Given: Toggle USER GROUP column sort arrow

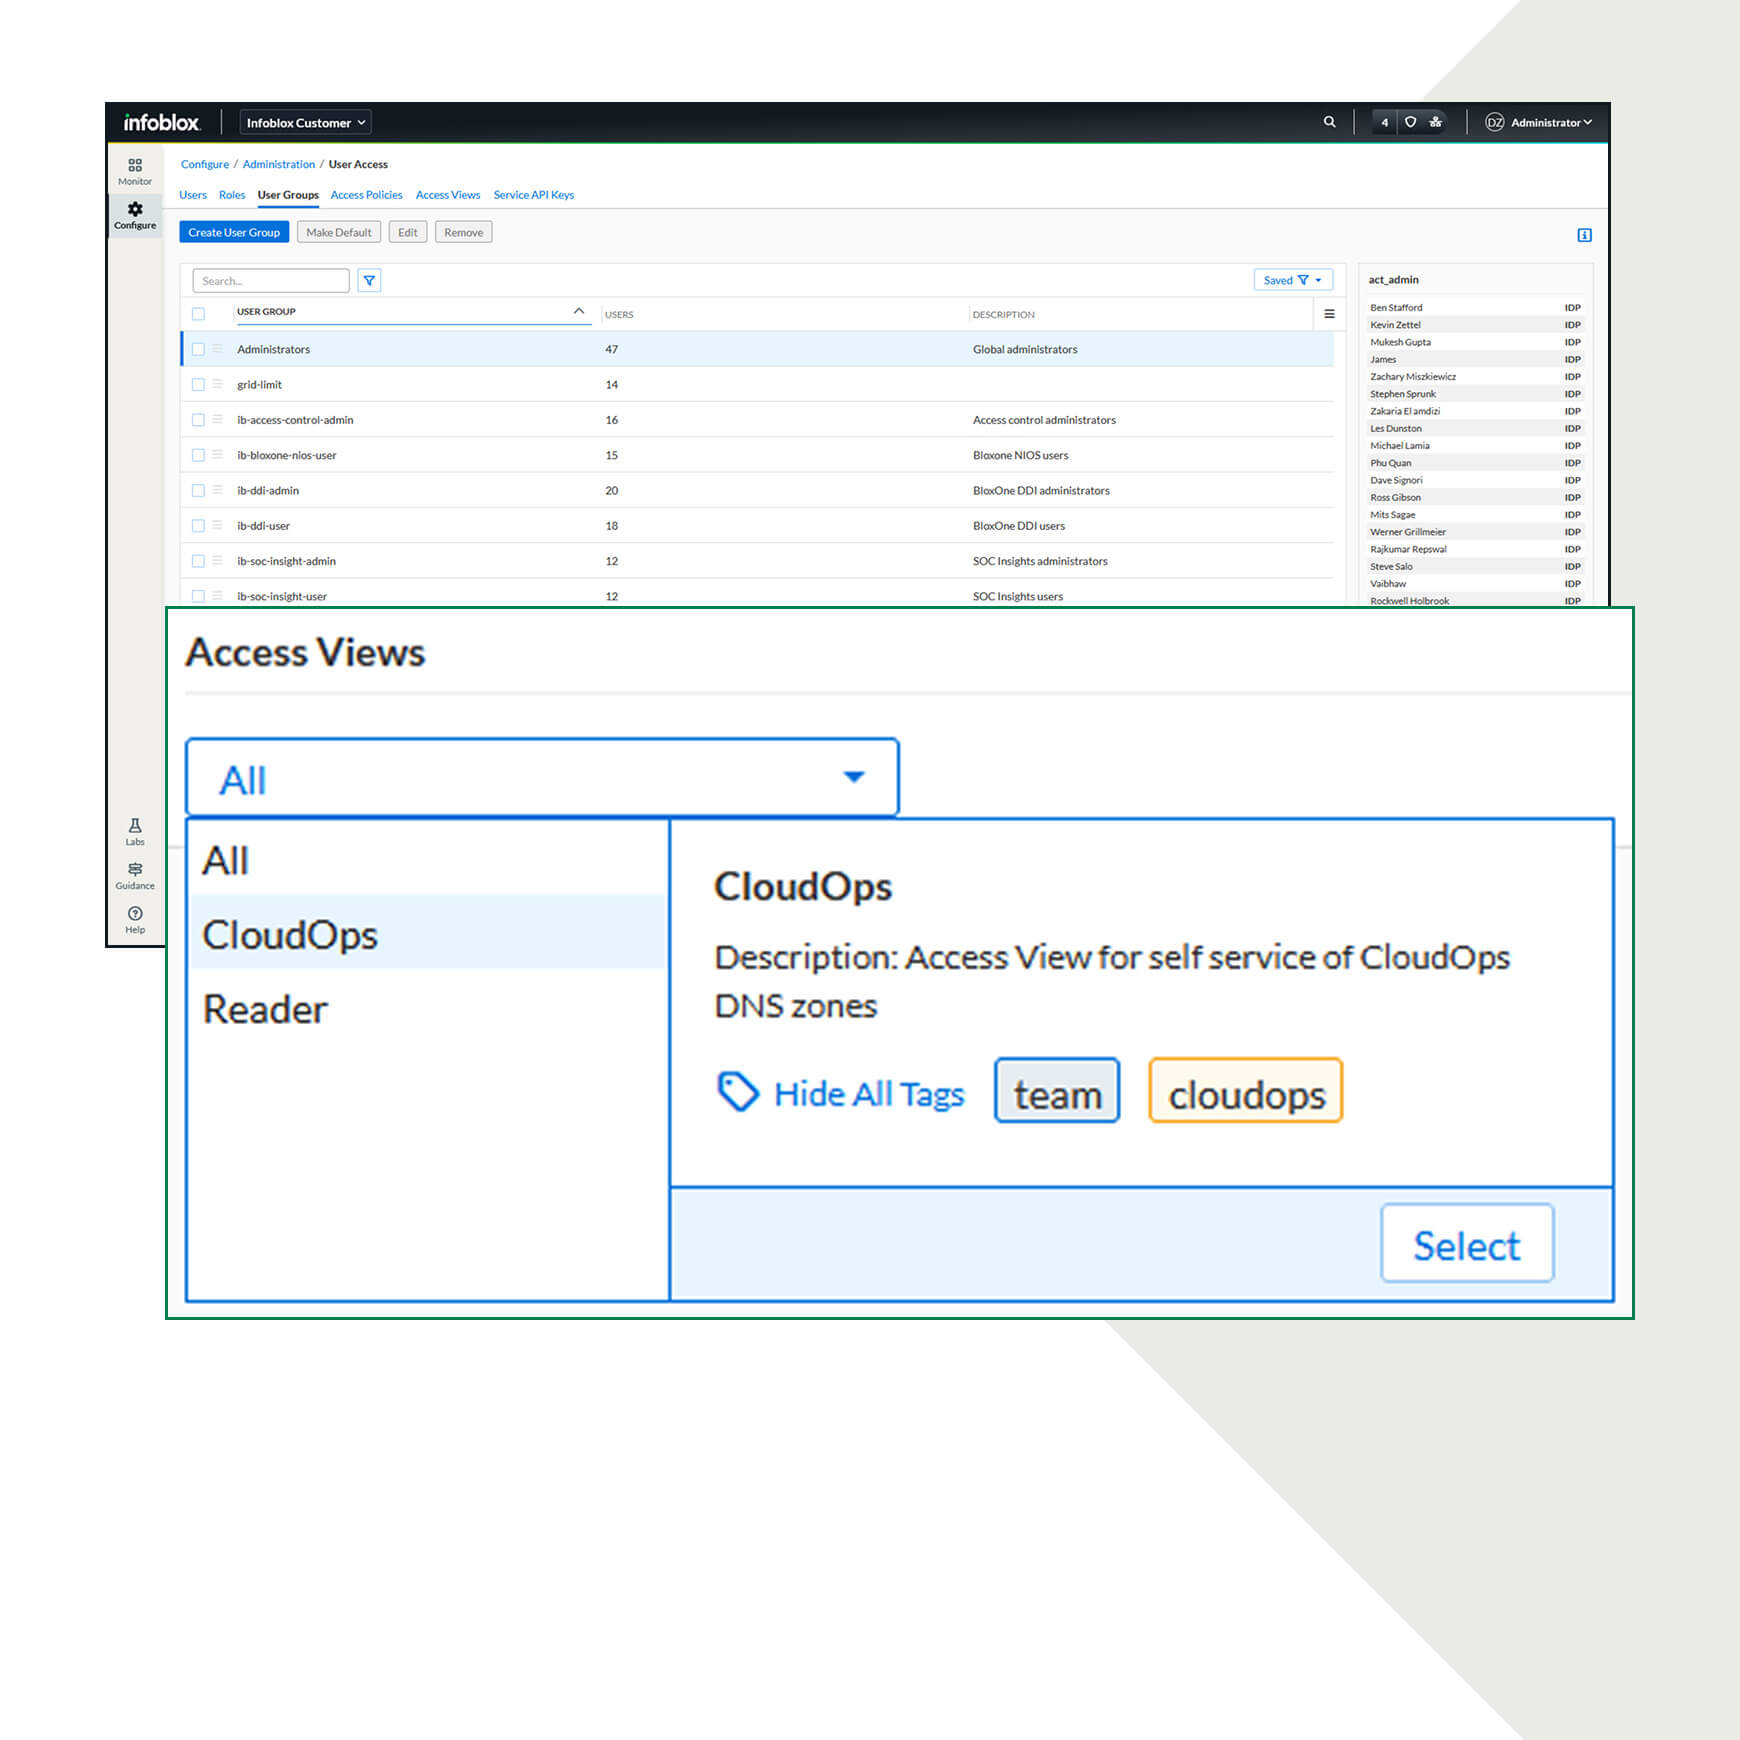Looking at the screenshot, I should (578, 311).
